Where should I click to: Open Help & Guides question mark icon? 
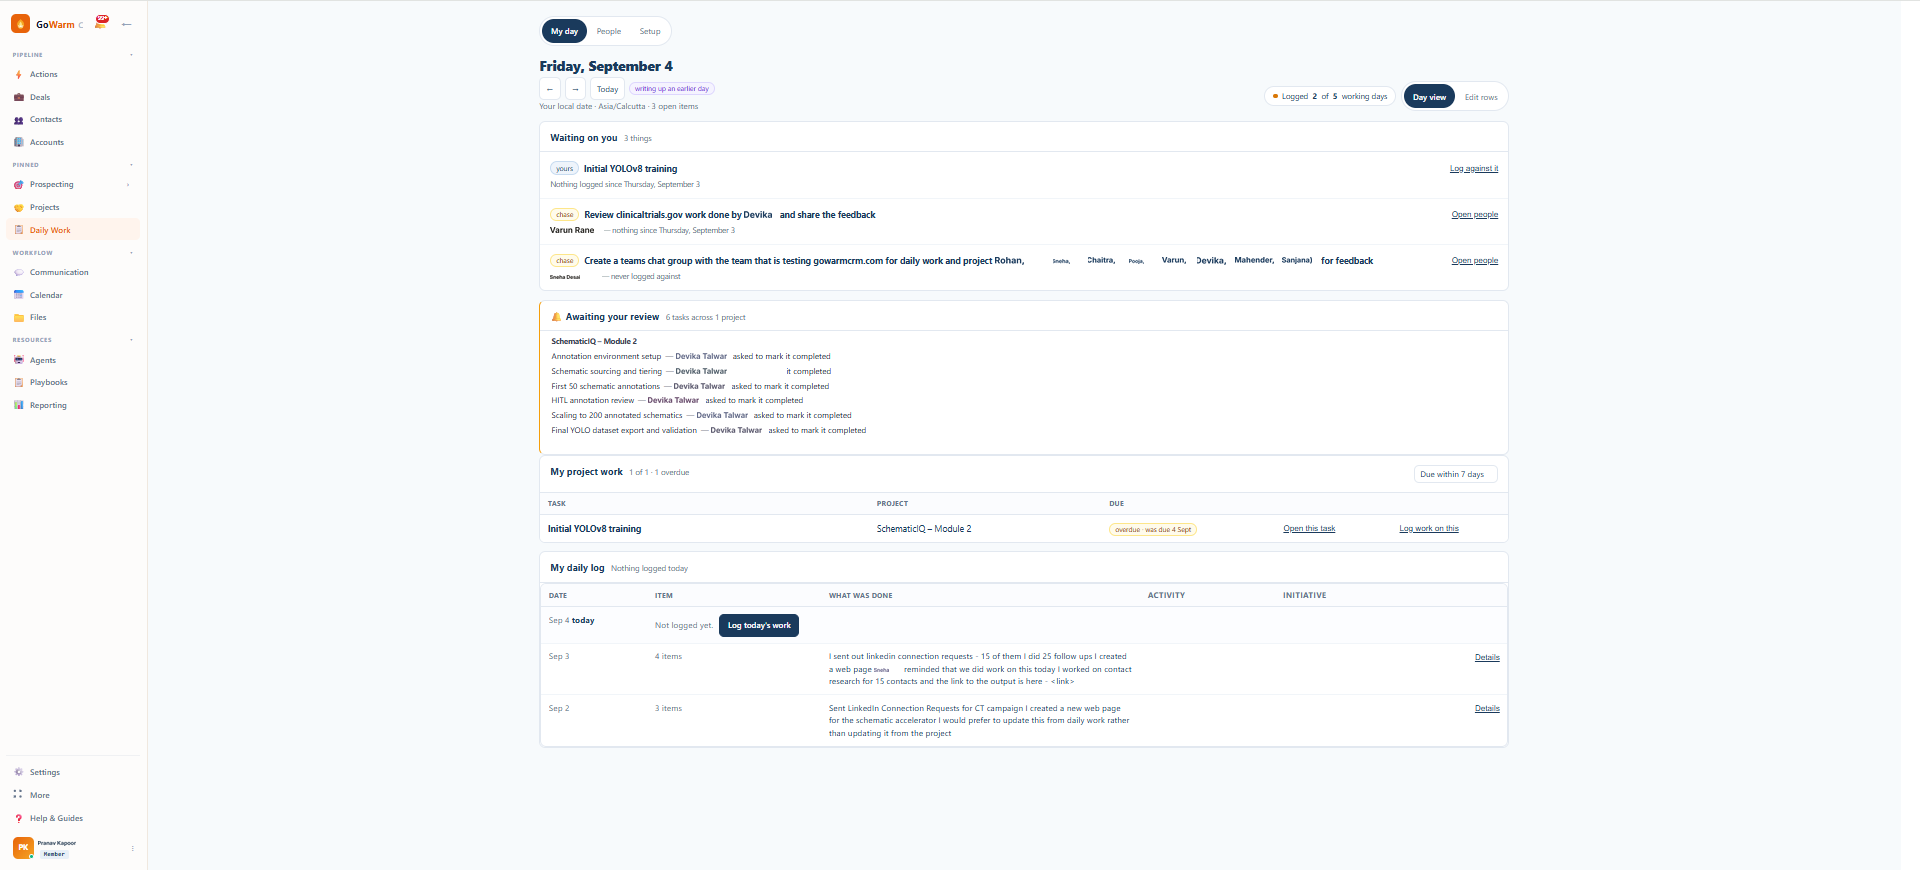coord(18,818)
